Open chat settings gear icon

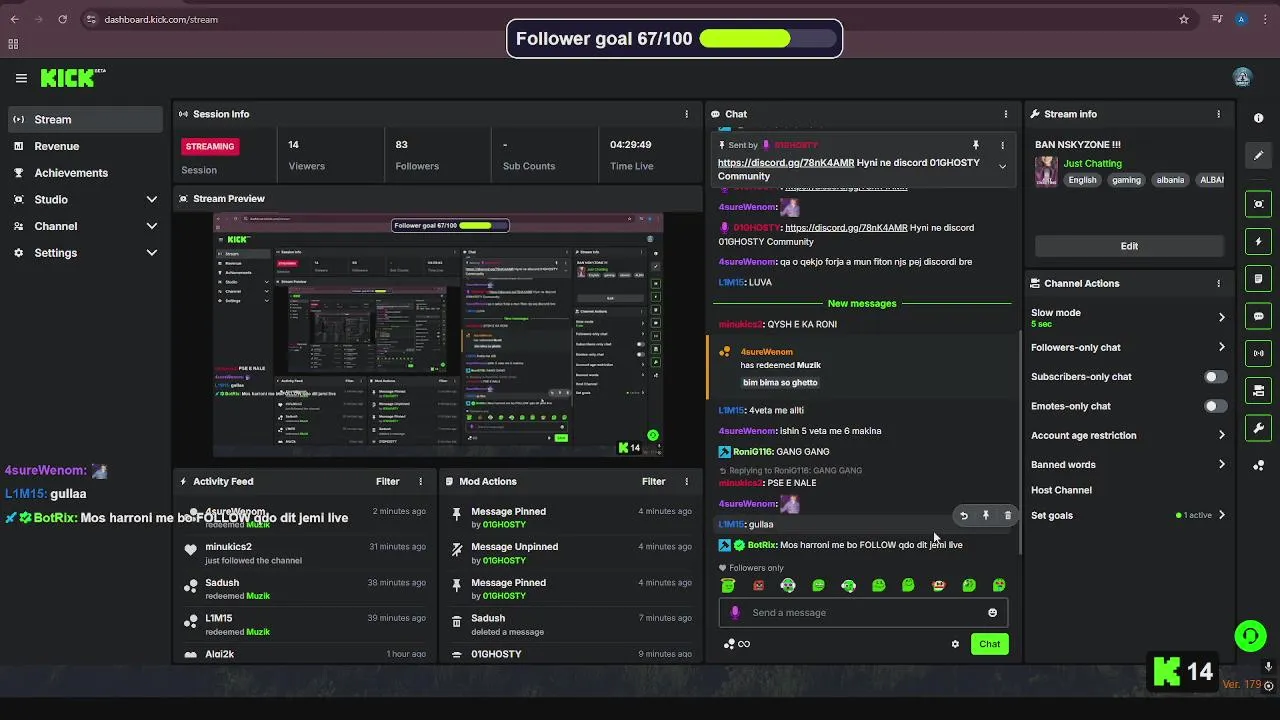point(955,644)
